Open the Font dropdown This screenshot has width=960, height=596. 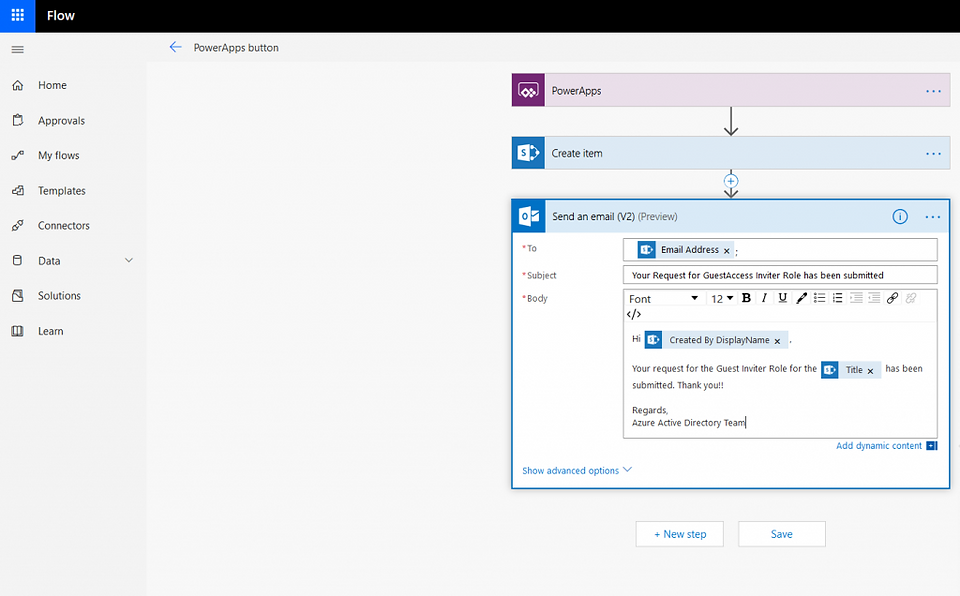(x=664, y=299)
